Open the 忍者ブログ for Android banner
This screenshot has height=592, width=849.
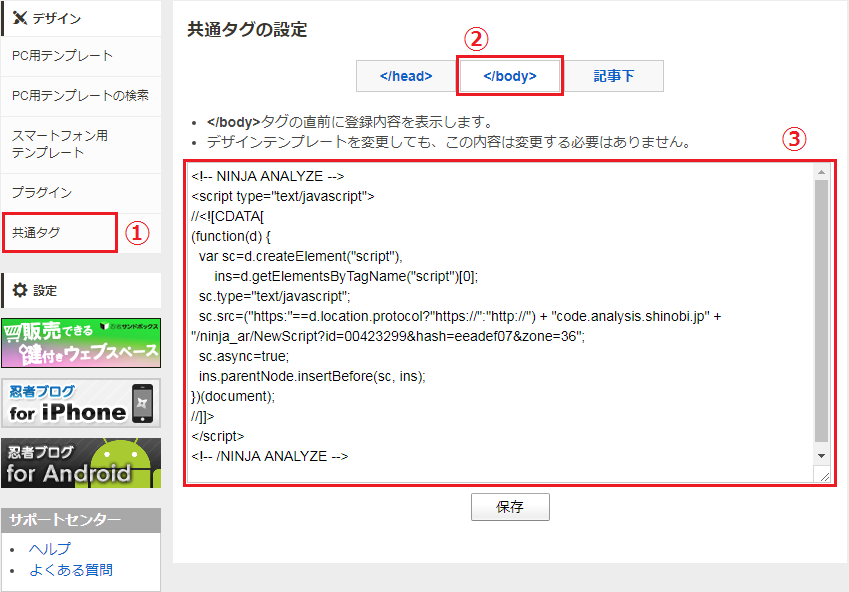(x=81, y=464)
